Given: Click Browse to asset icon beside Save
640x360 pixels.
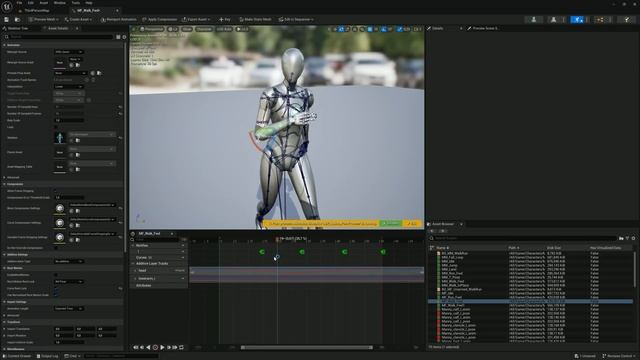Looking at the screenshot, I should tap(17, 19).
